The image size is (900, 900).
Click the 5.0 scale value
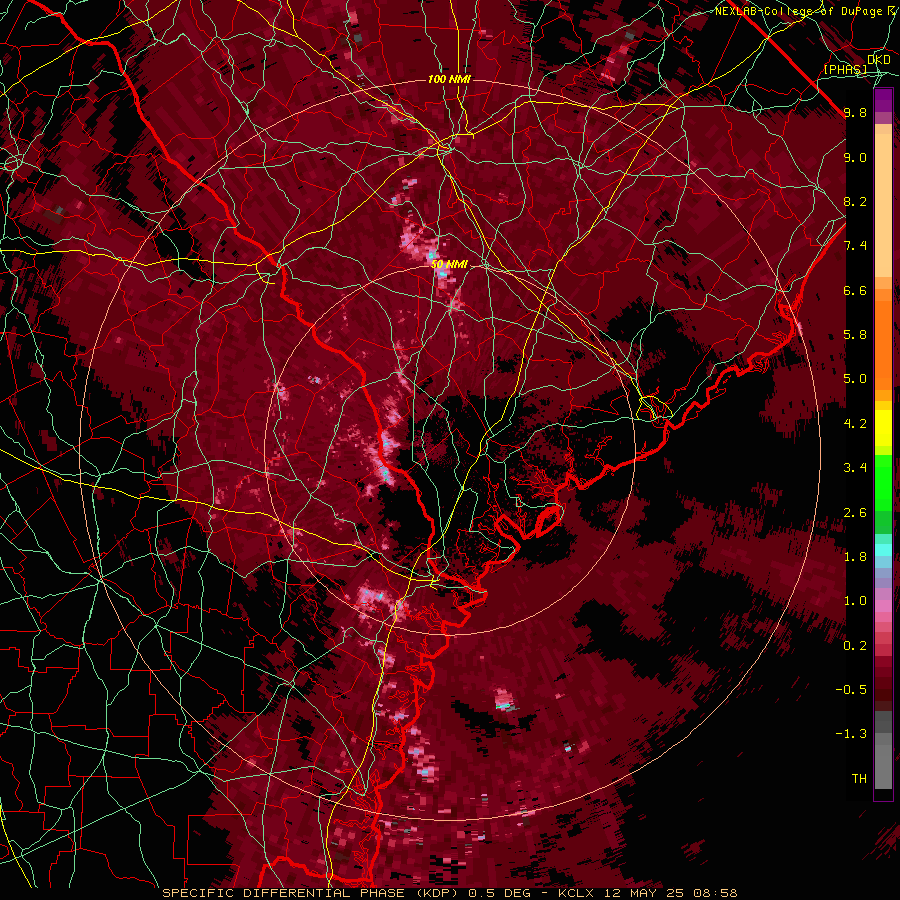pyautogui.click(x=855, y=379)
